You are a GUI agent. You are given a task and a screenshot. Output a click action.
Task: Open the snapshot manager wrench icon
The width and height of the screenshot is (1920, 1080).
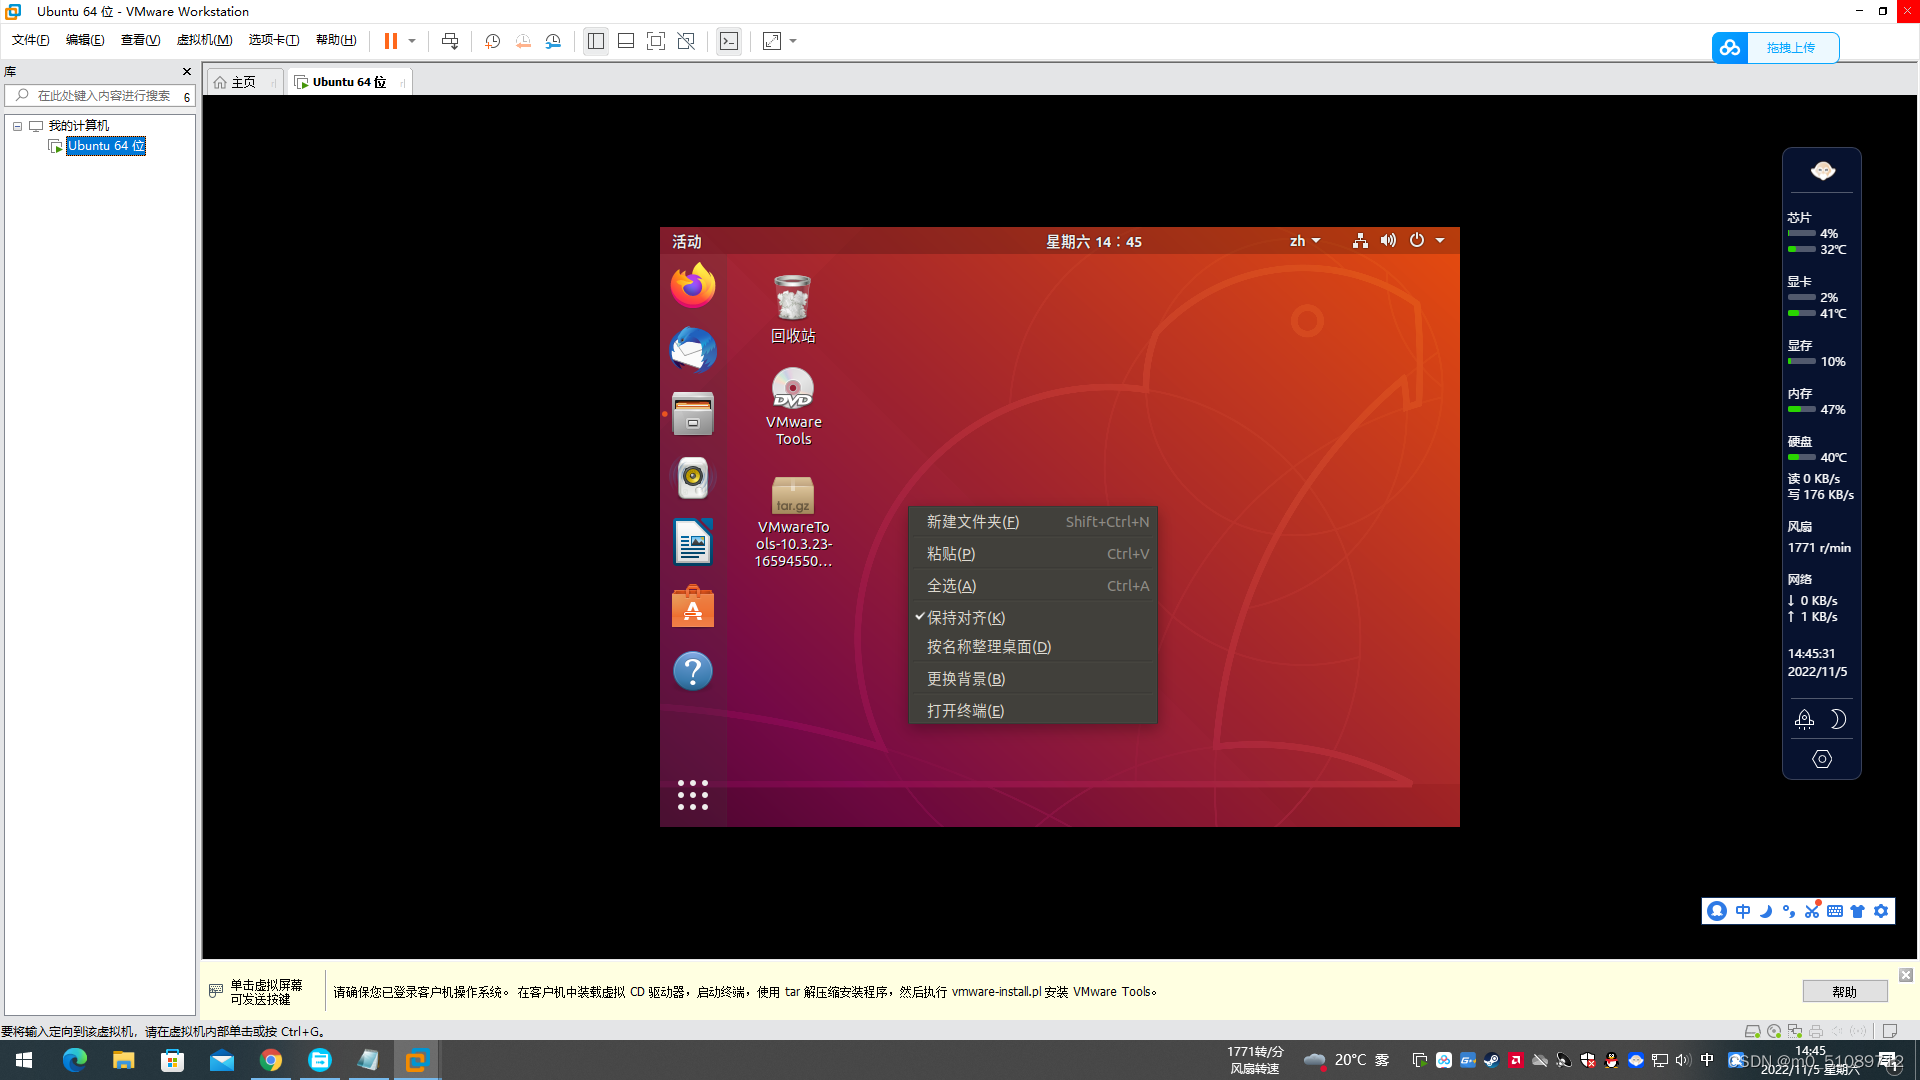[x=553, y=41]
